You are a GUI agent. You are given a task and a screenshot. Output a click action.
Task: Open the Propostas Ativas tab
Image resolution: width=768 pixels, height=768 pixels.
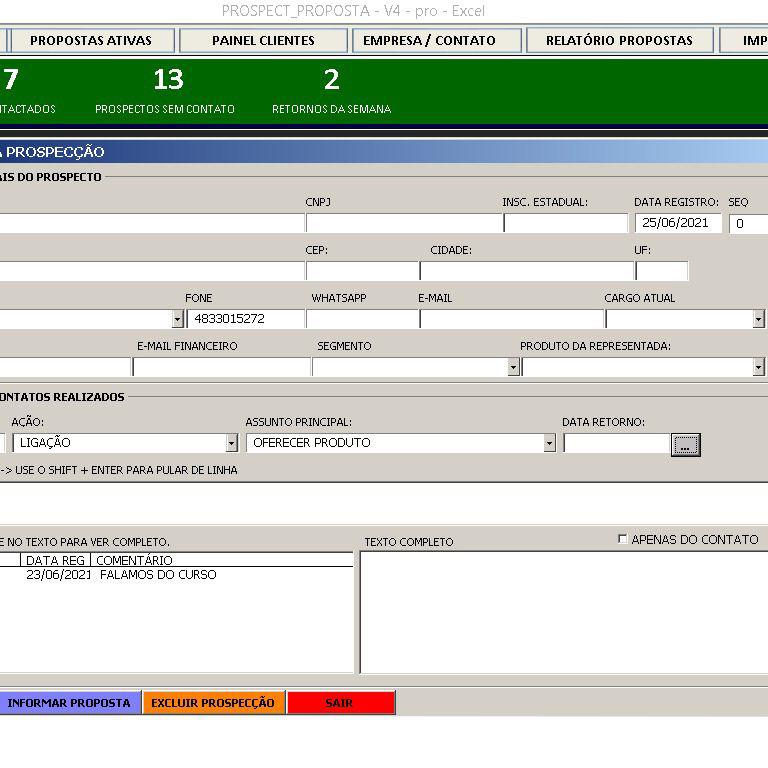click(90, 41)
